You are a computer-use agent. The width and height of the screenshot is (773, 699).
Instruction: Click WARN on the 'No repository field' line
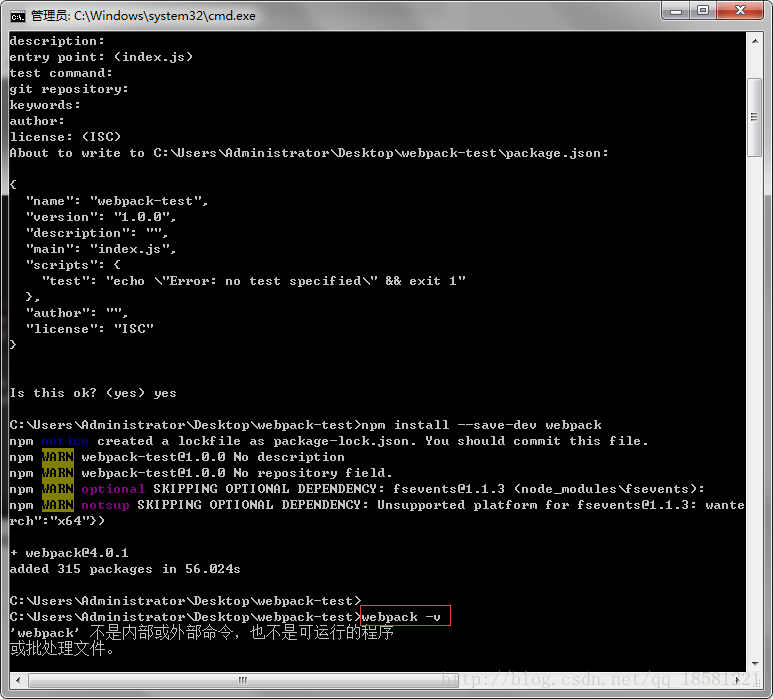click(58, 473)
